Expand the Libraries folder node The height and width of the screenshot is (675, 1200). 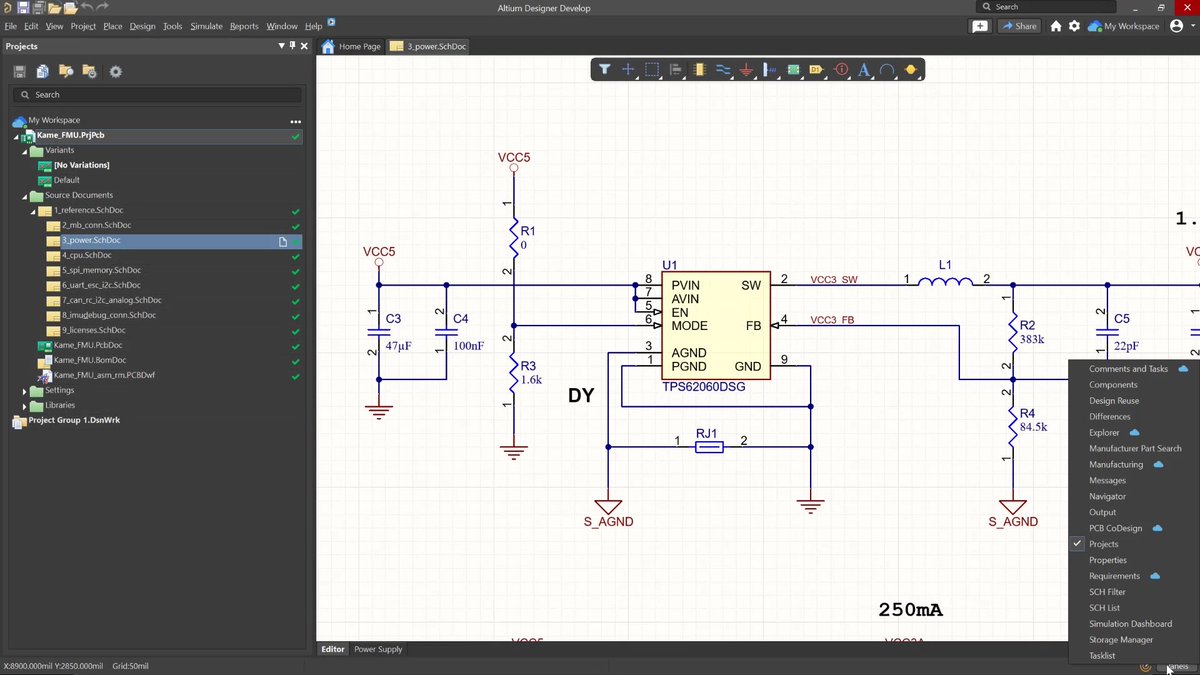25,405
